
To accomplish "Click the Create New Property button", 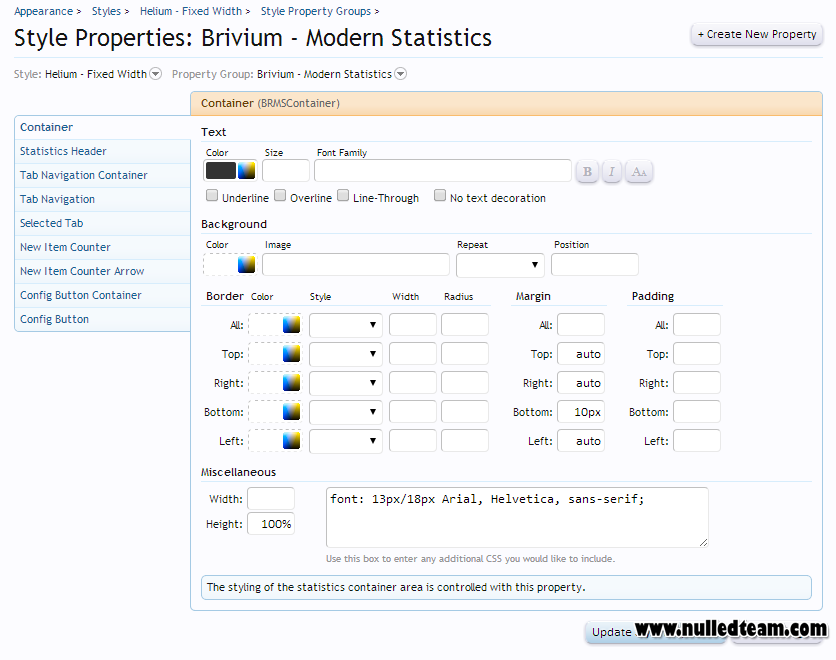I will click(757, 34).
